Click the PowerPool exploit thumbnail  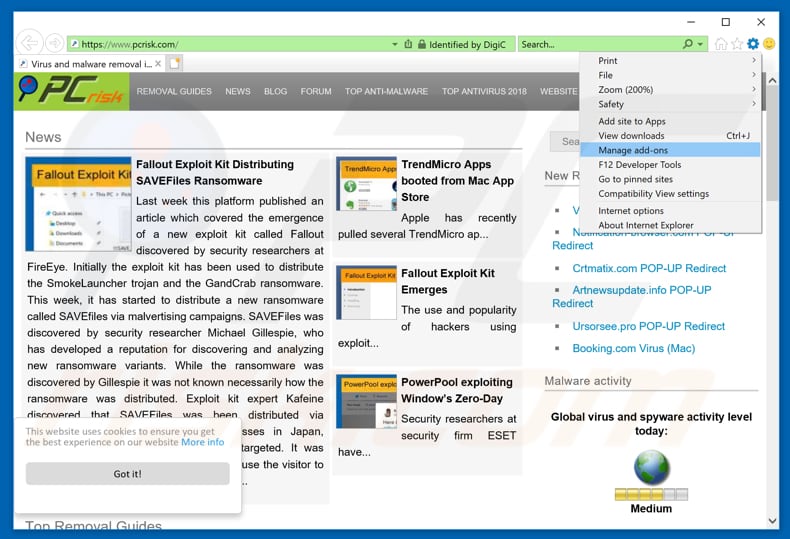pos(366,401)
